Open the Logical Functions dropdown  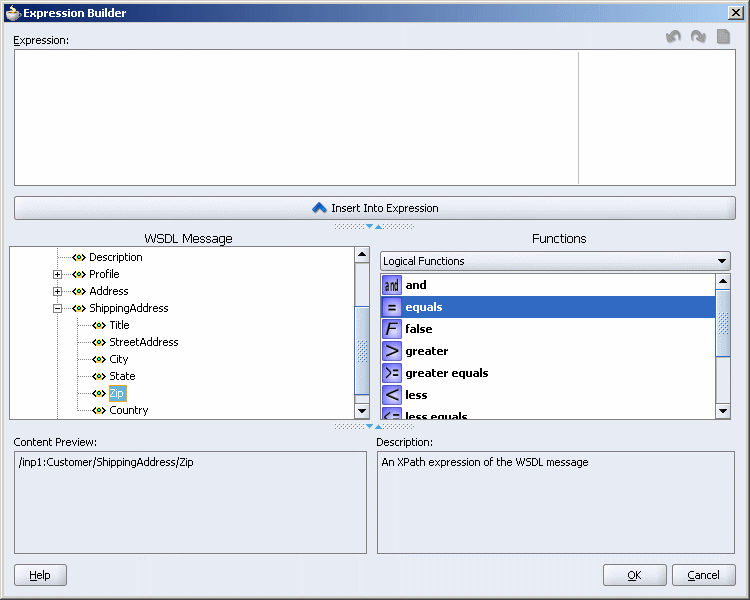click(x=555, y=261)
